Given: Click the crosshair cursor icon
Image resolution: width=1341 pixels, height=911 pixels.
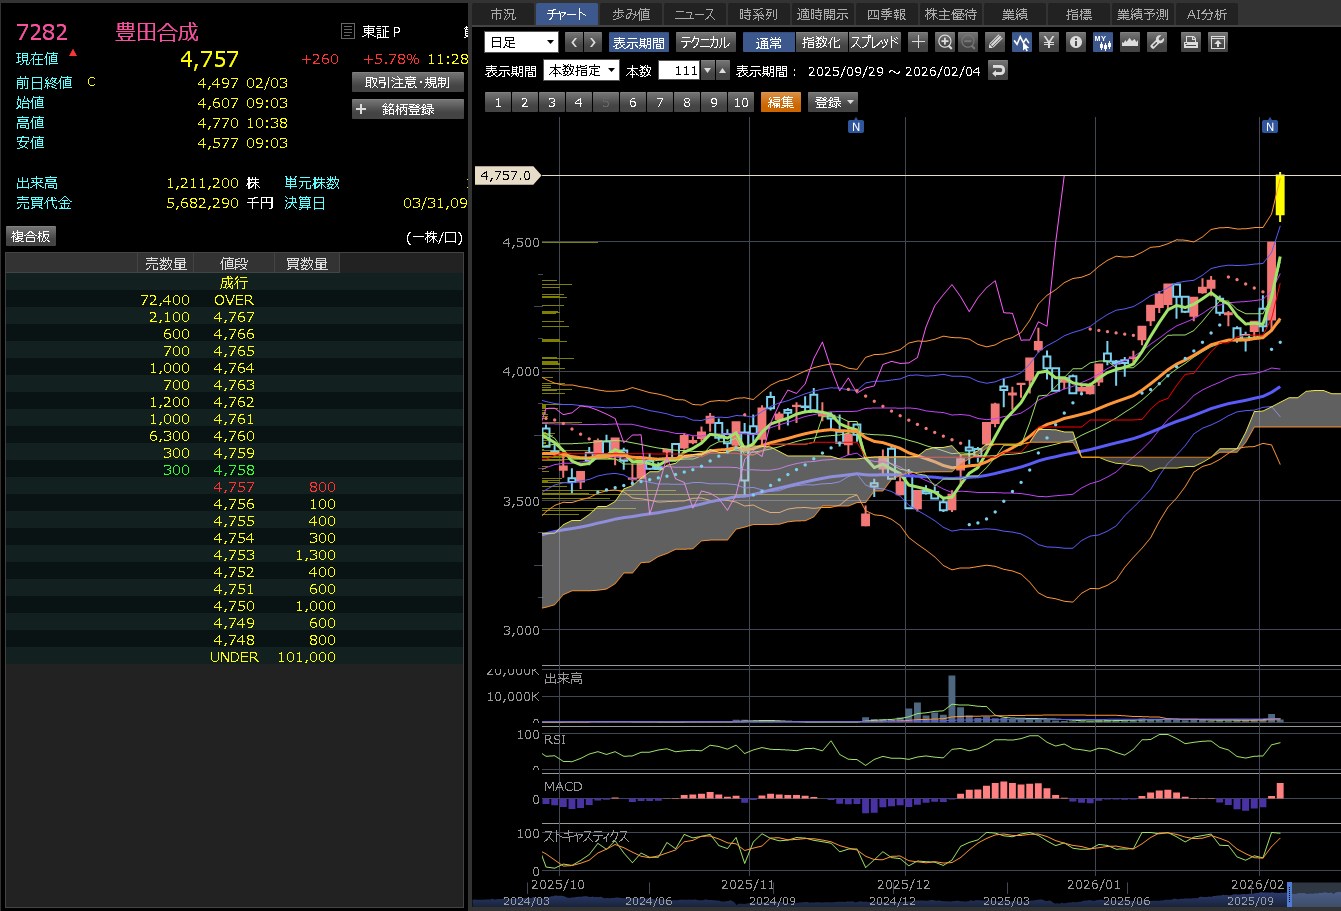Looking at the screenshot, I should [918, 42].
